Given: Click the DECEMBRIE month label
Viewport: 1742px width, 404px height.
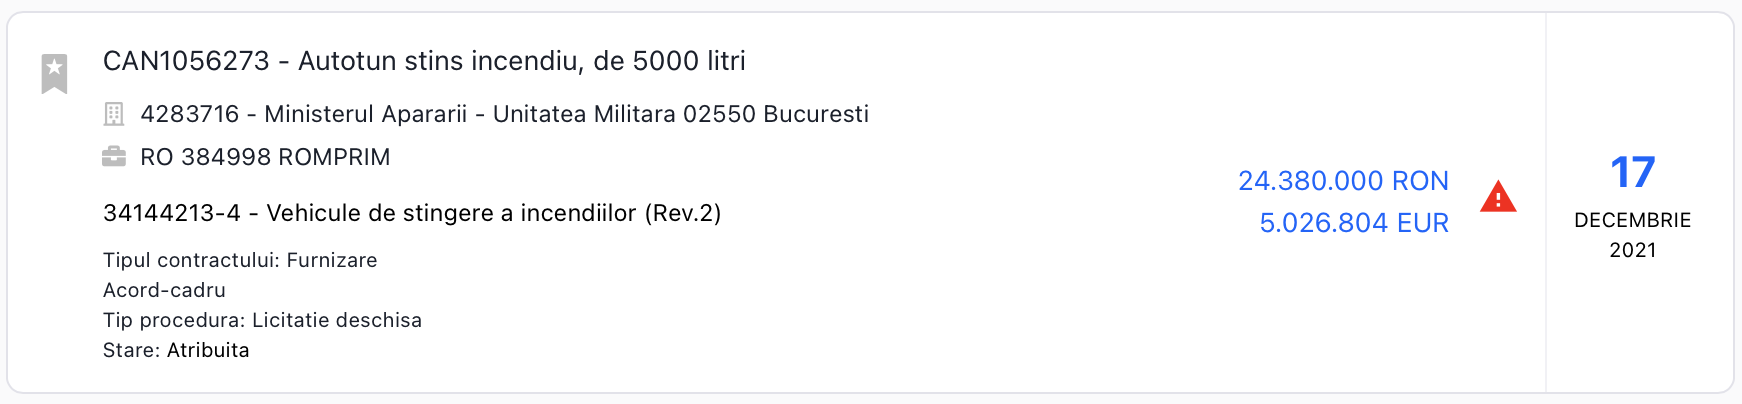Looking at the screenshot, I should (1632, 220).
